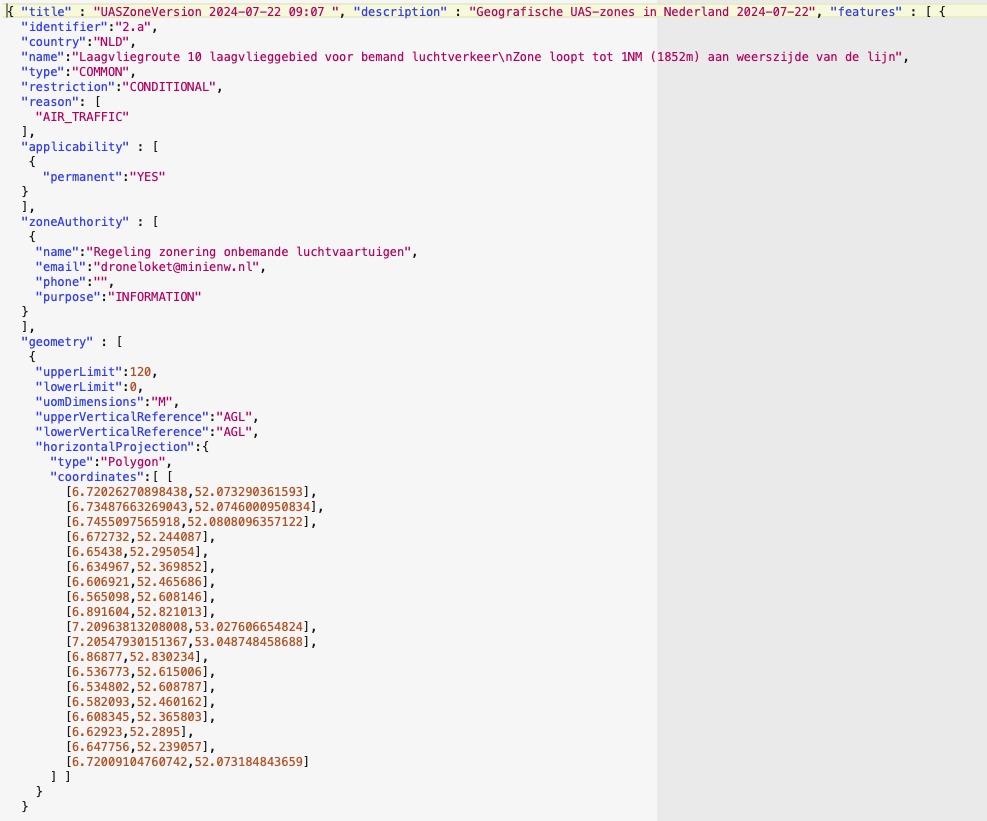Click the "type":"Polygon" line
Image resolution: width=987 pixels, height=821 pixels.
pyautogui.click(x=111, y=462)
